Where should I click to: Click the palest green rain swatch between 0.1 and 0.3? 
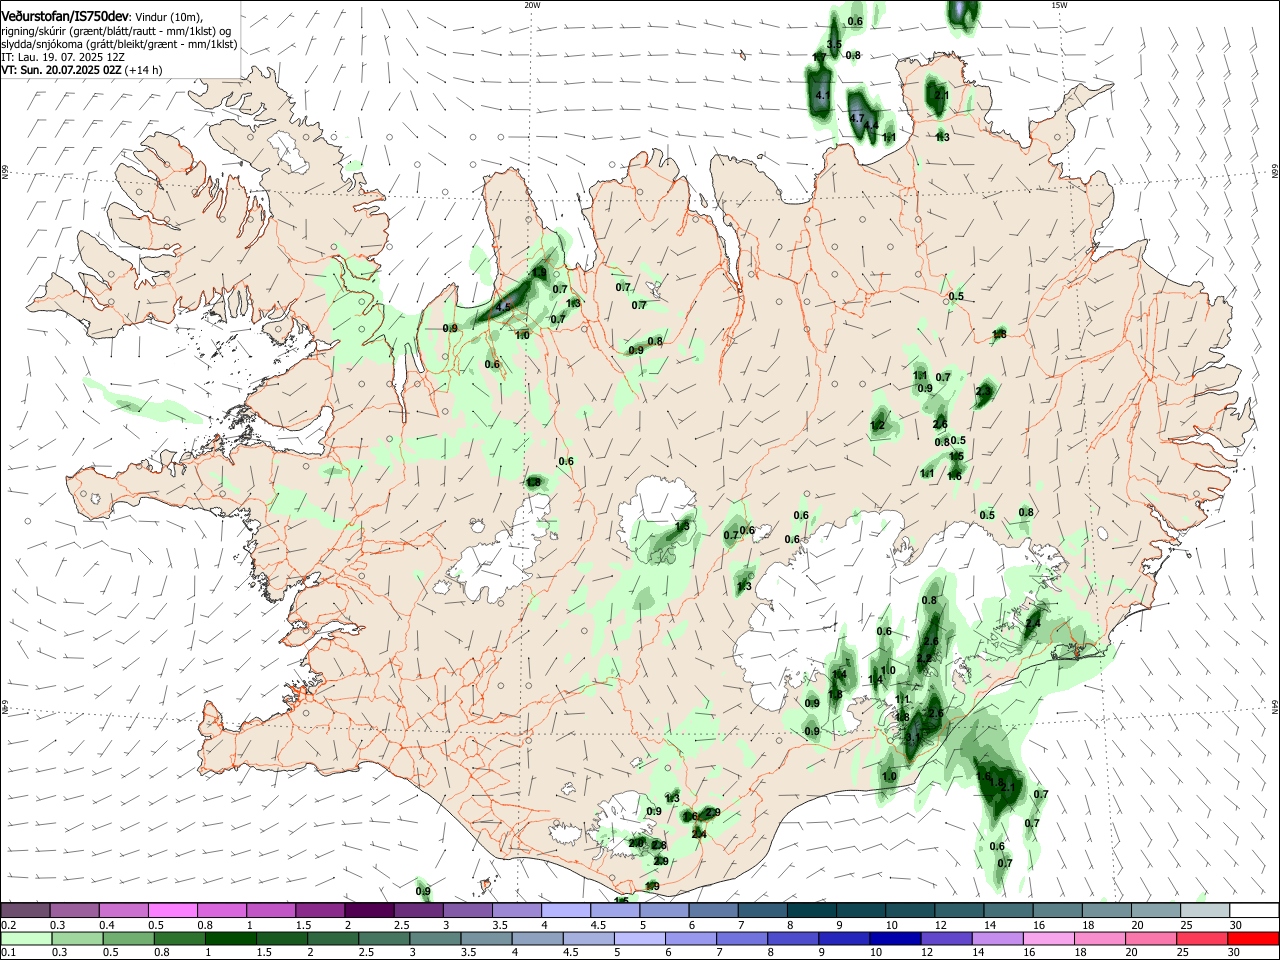(x=27, y=938)
